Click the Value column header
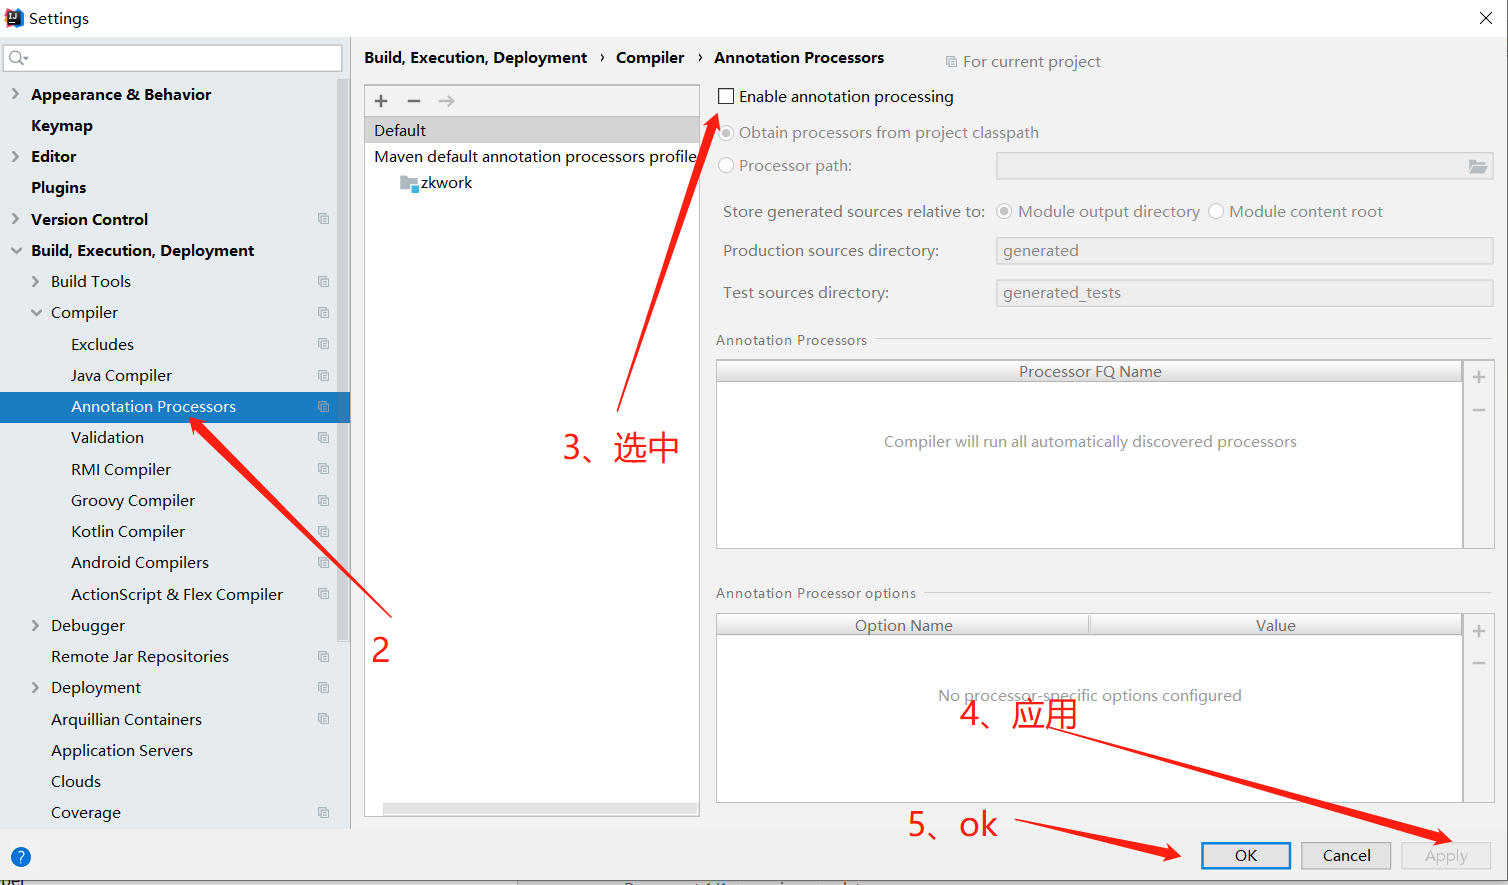Image resolution: width=1508 pixels, height=885 pixels. 1276,626
